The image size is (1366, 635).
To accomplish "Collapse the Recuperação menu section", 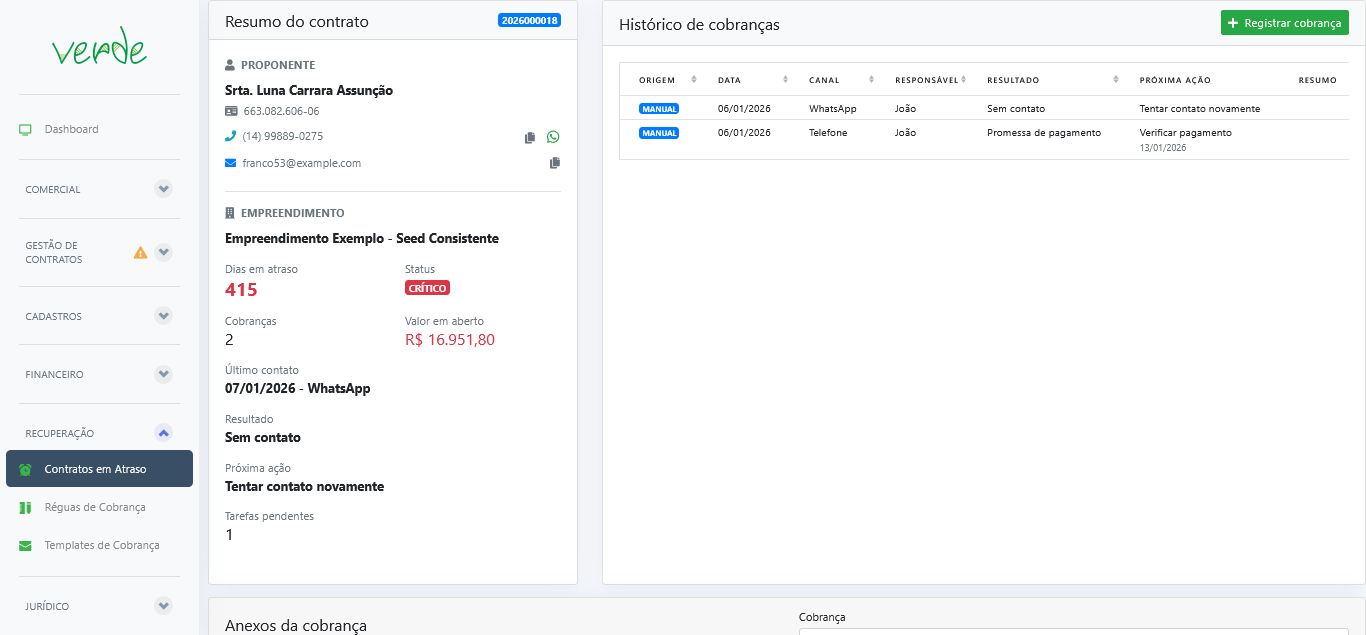I will pyautogui.click(x=164, y=433).
